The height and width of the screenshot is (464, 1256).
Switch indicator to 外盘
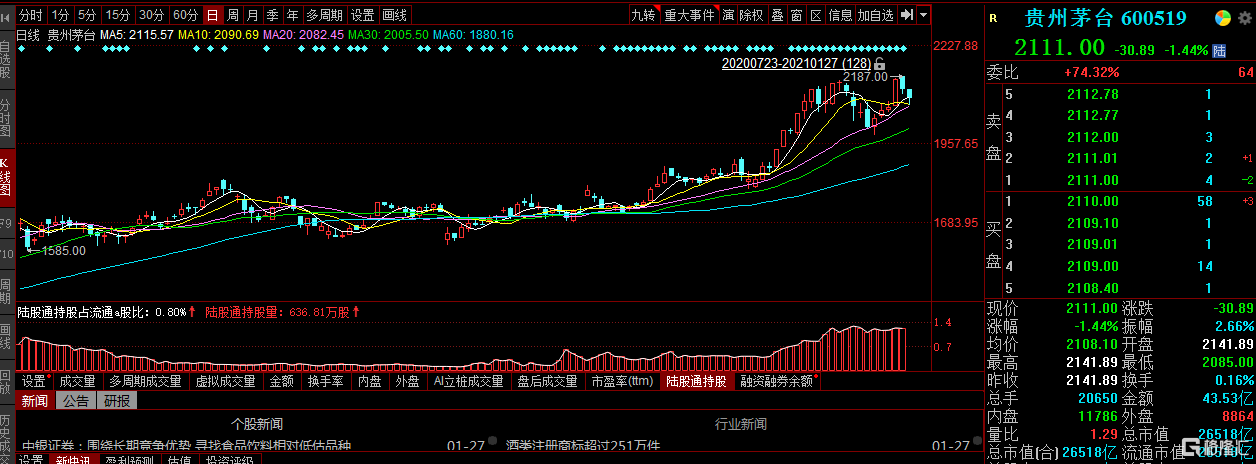407,381
